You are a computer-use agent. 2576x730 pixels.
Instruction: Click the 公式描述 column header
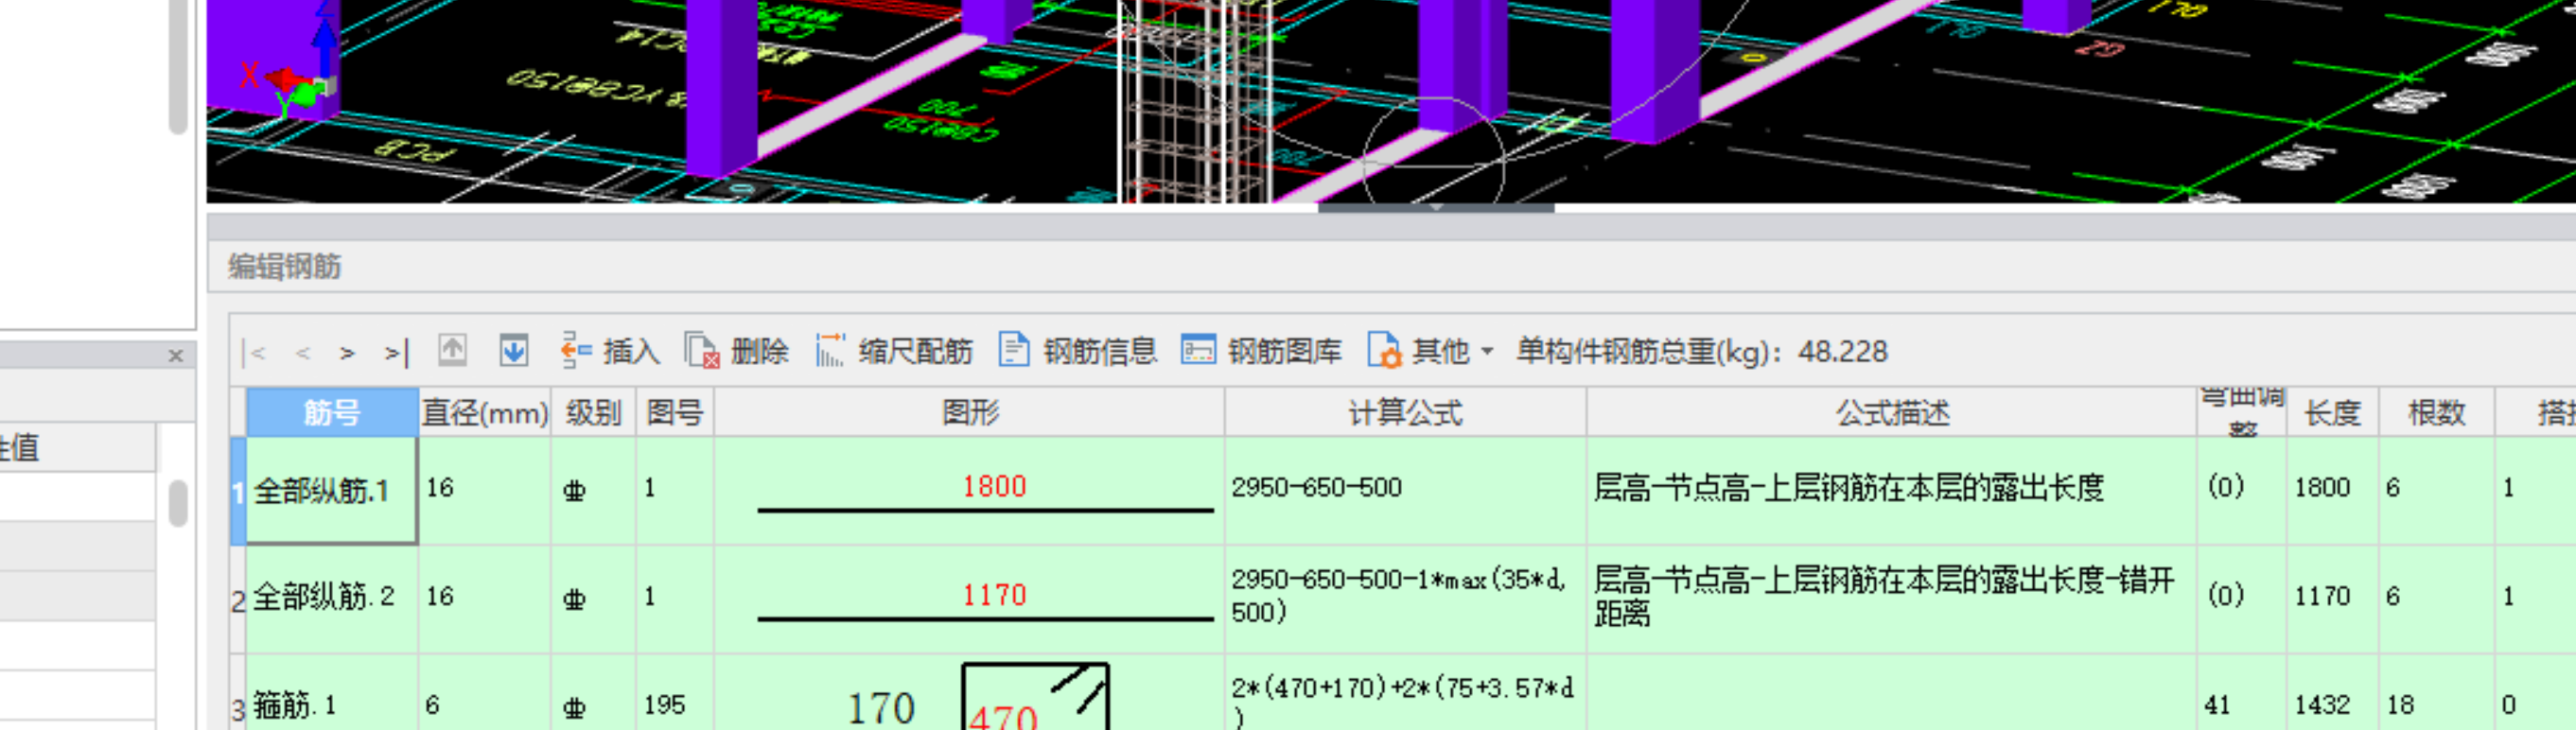1892,412
